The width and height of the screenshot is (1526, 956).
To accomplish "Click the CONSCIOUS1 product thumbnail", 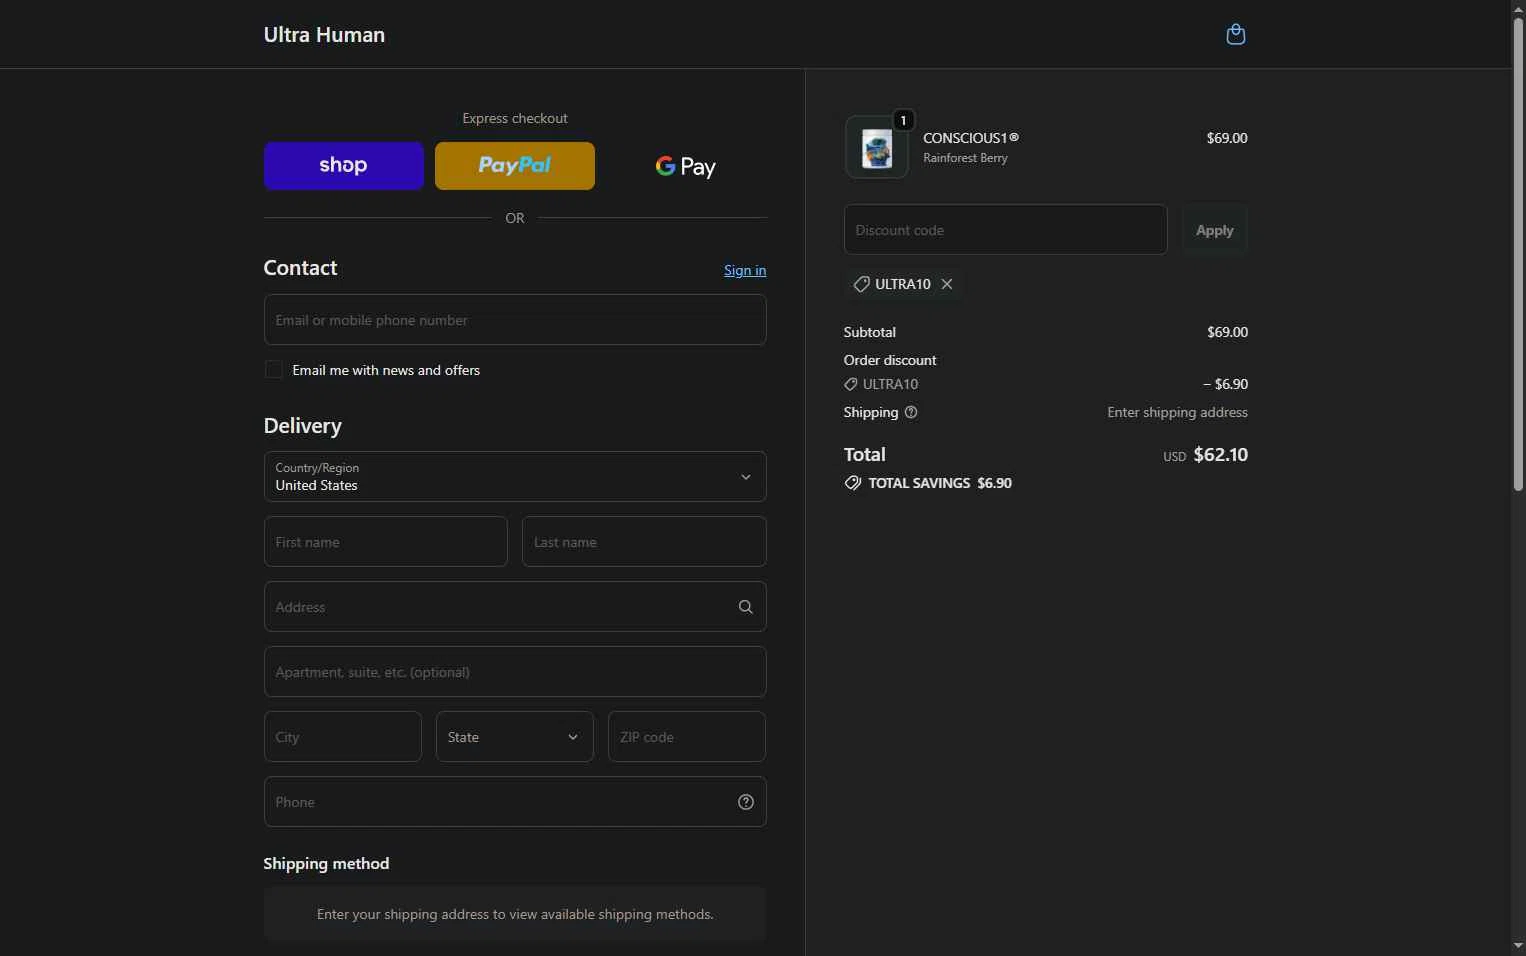I will point(877,147).
